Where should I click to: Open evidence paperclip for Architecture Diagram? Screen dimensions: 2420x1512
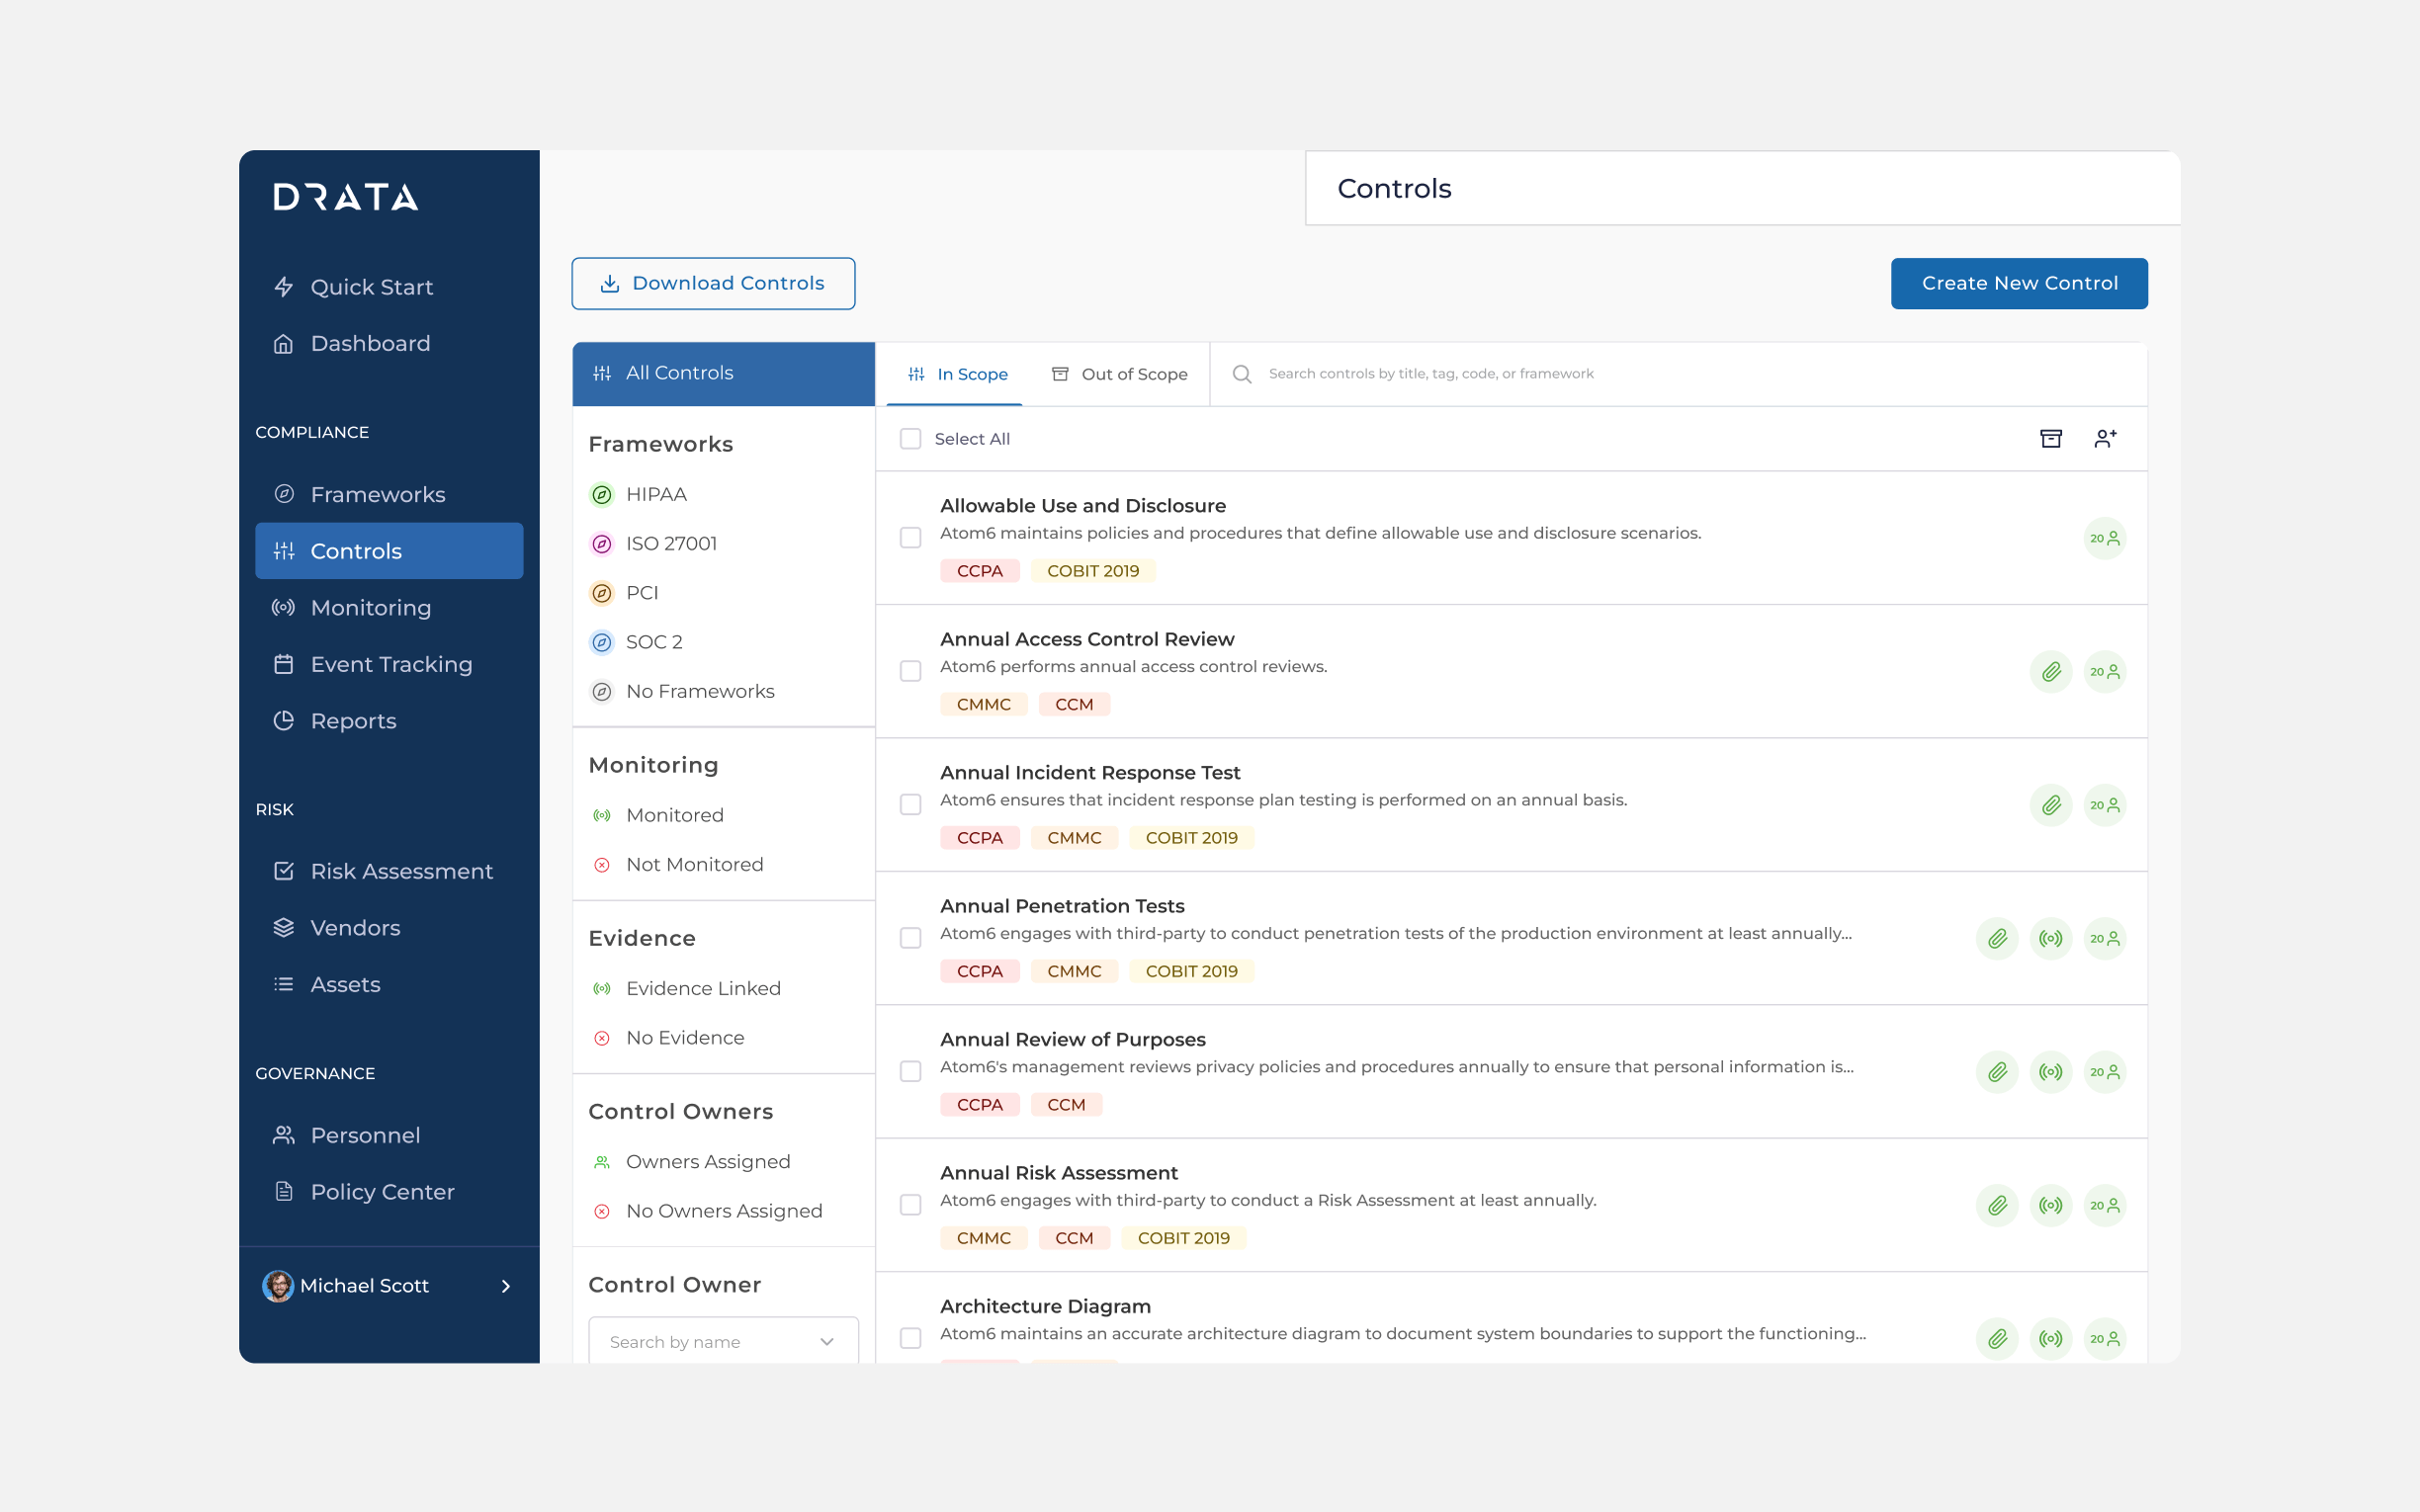[x=1997, y=1339]
